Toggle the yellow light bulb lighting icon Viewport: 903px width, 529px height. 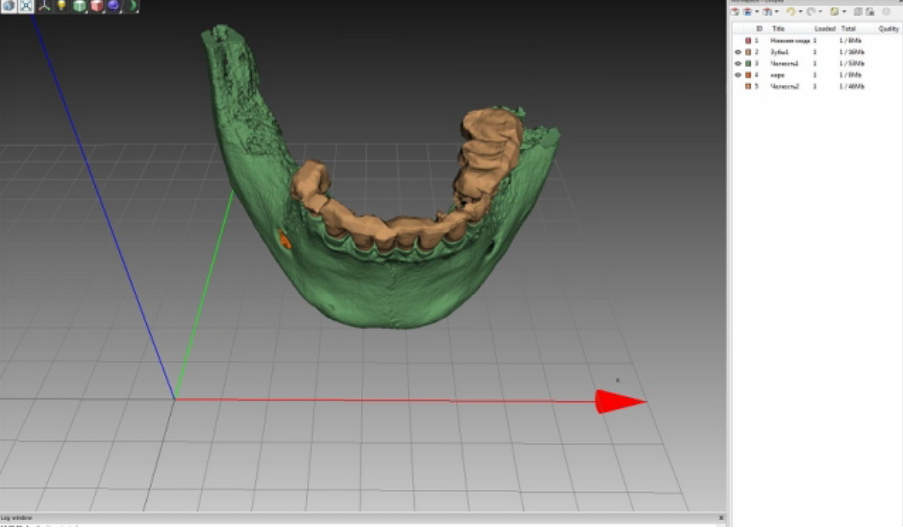[62, 6]
